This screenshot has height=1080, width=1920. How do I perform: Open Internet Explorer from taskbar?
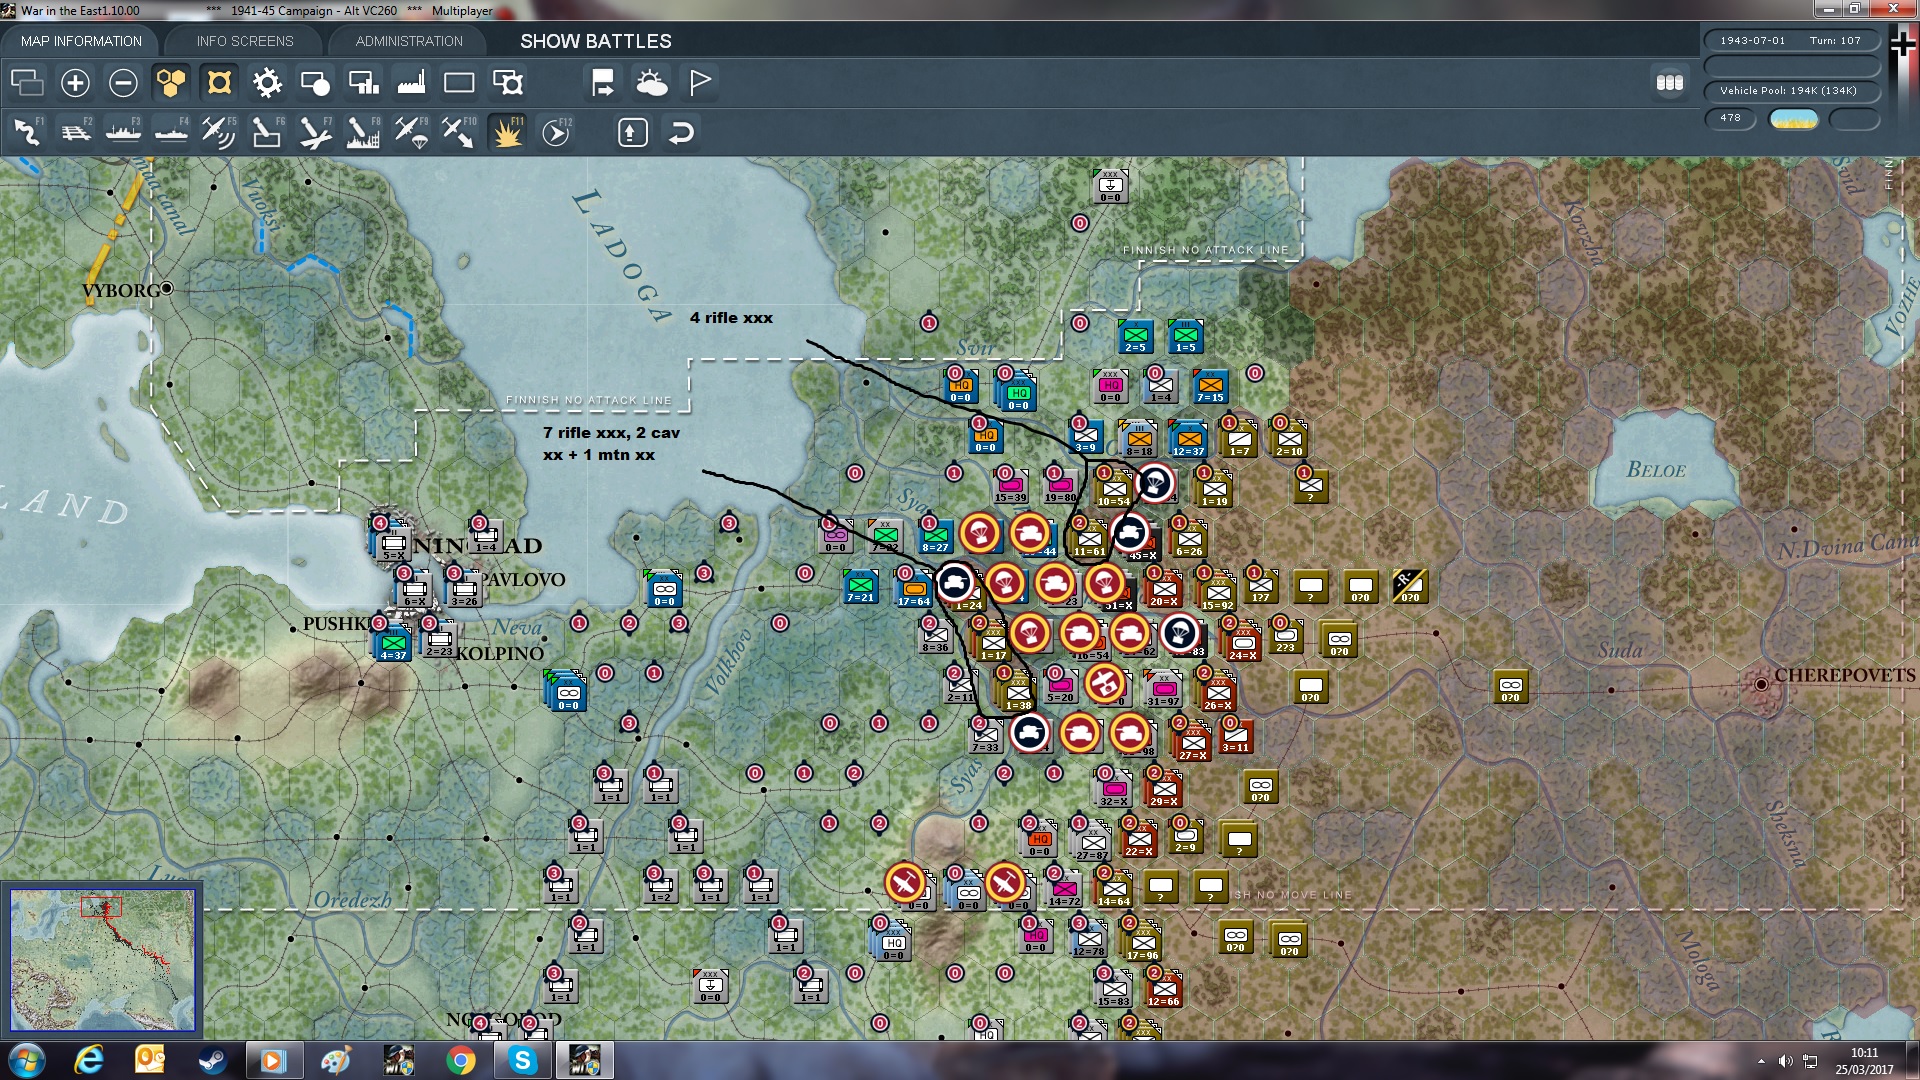(89, 1060)
